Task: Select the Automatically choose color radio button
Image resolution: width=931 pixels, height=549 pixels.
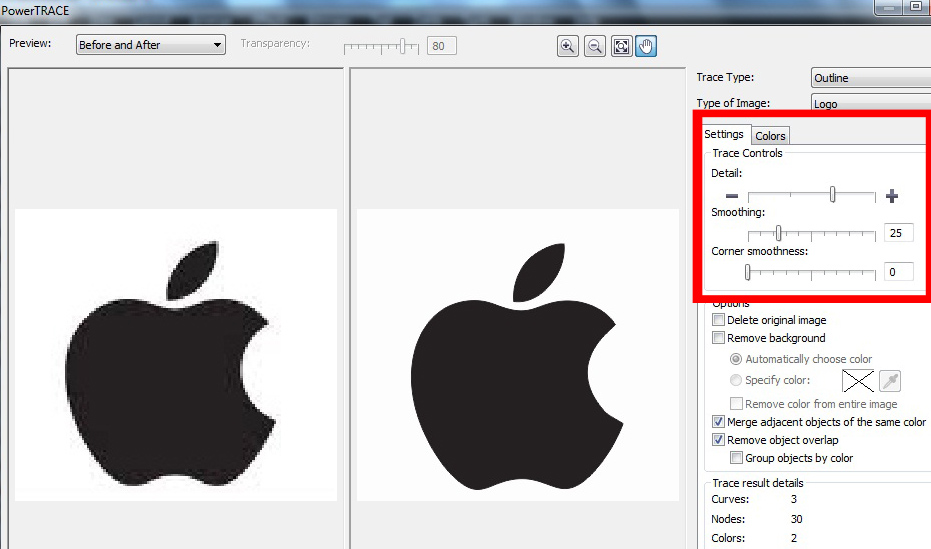Action: (x=736, y=359)
